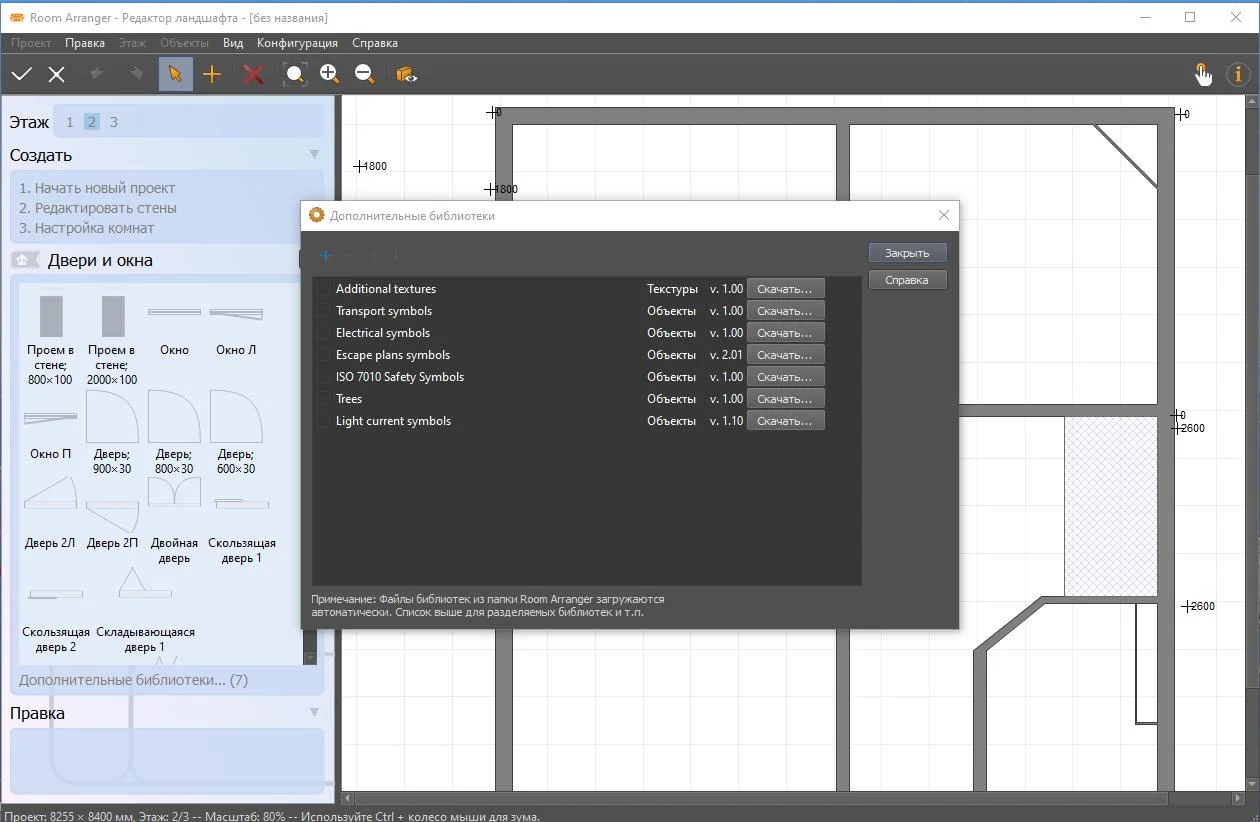Viewport: 1260px width, 822px height.
Task: Collapse the Создать panel arrow
Action: [x=315, y=155]
